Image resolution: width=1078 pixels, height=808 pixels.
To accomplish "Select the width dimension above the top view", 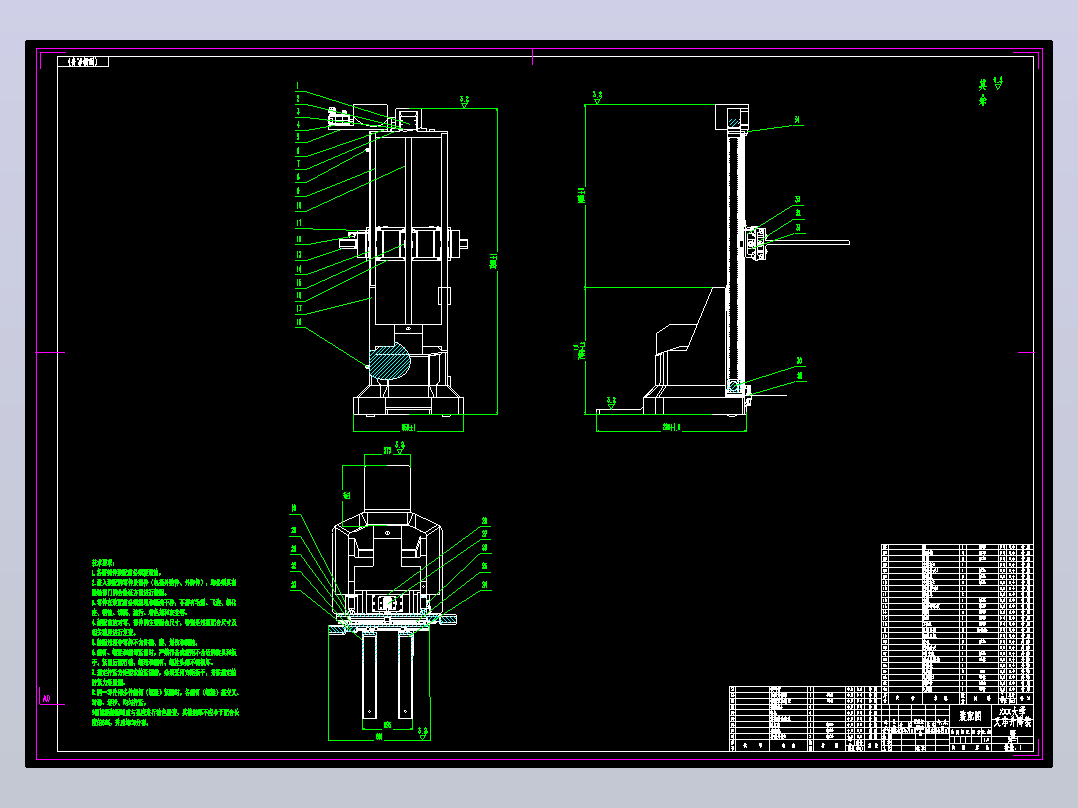I will point(387,451).
